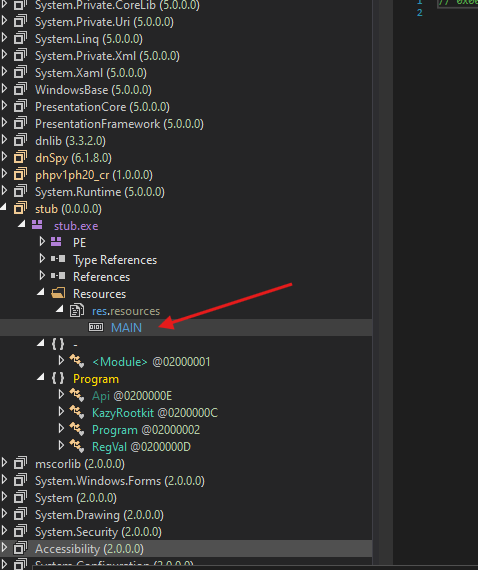This screenshot has height=570, width=478.
Task: Expand the Api @0200000E class
Action: [61, 395]
